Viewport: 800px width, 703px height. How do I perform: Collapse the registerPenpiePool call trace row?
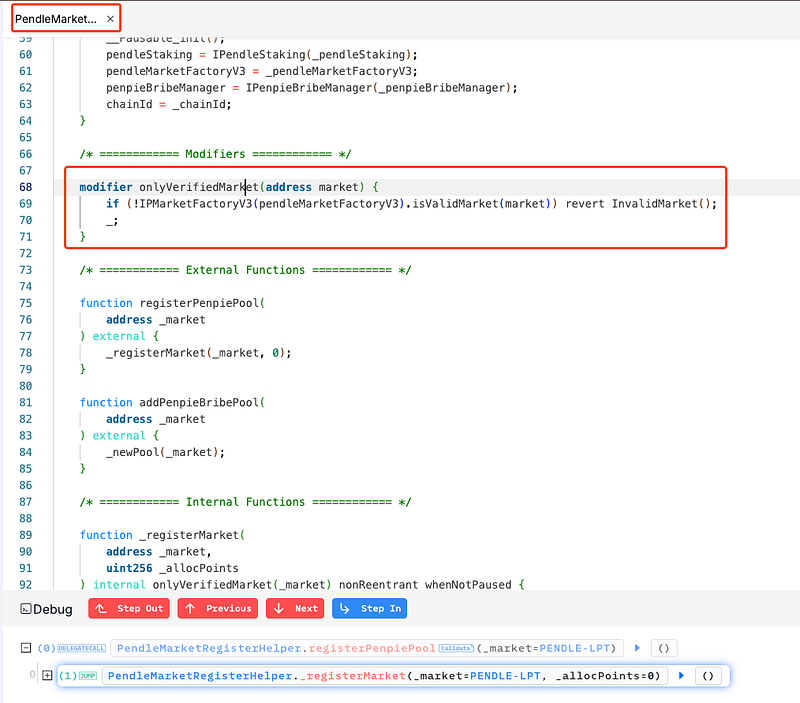(26, 648)
